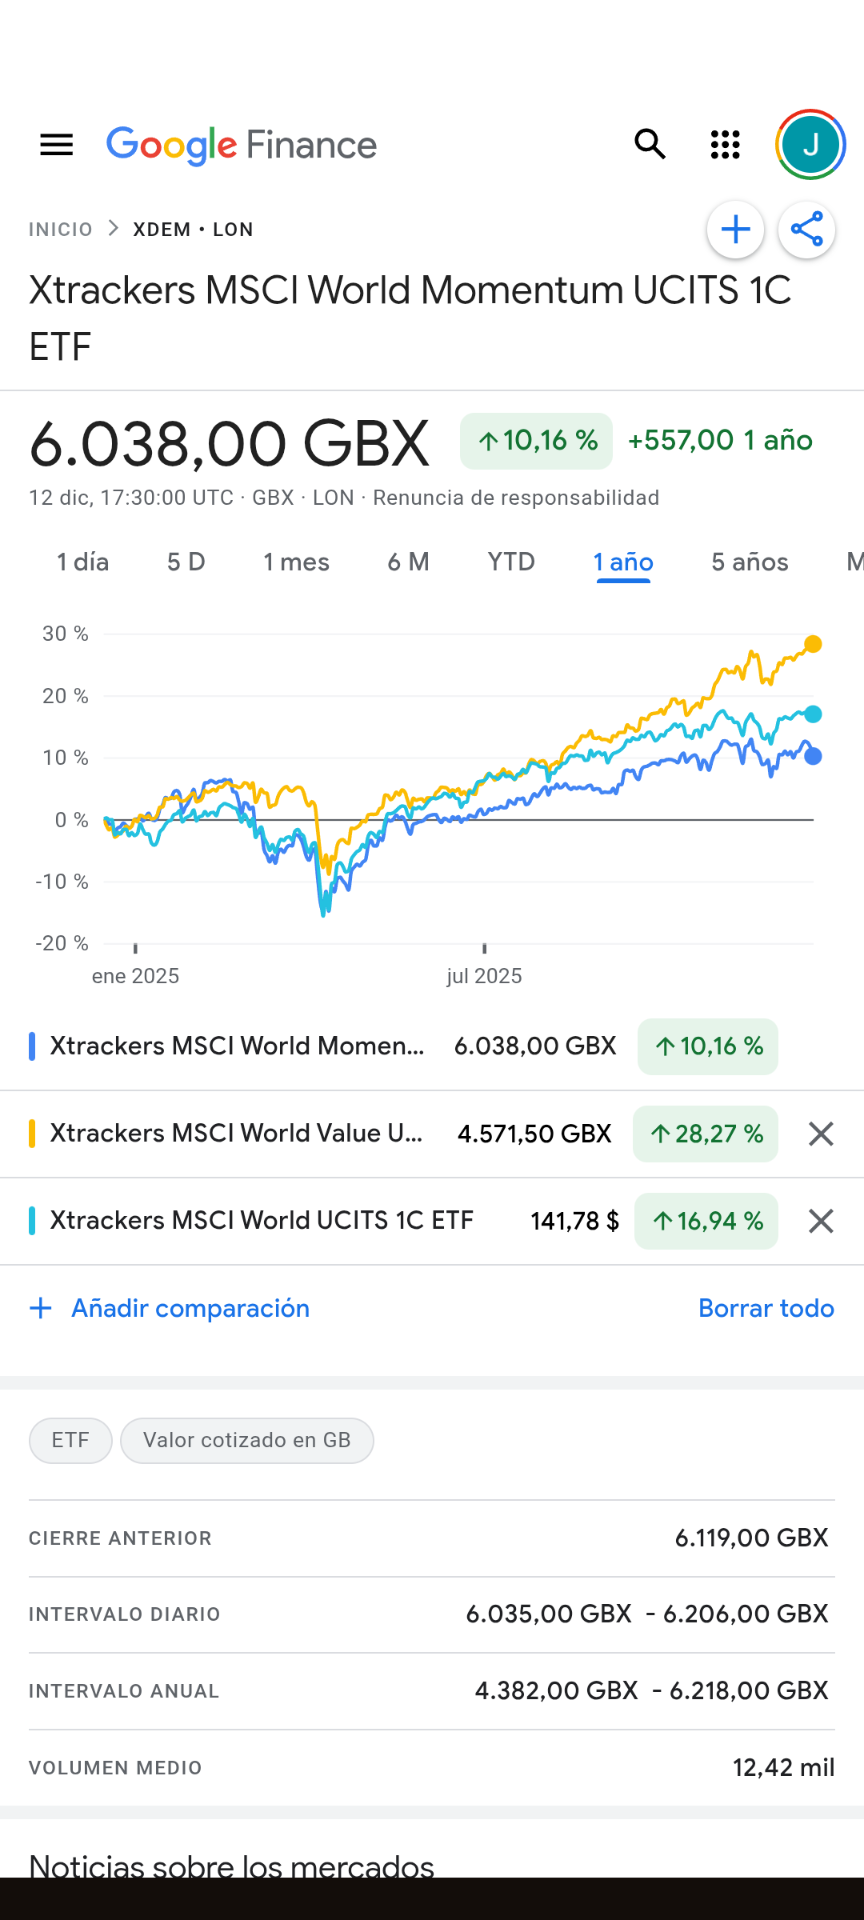Remove Xtrackers MSCI World UCITS 1C comparison
Image resolution: width=864 pixels, height=1920 pixels.
pos(821,1221)
